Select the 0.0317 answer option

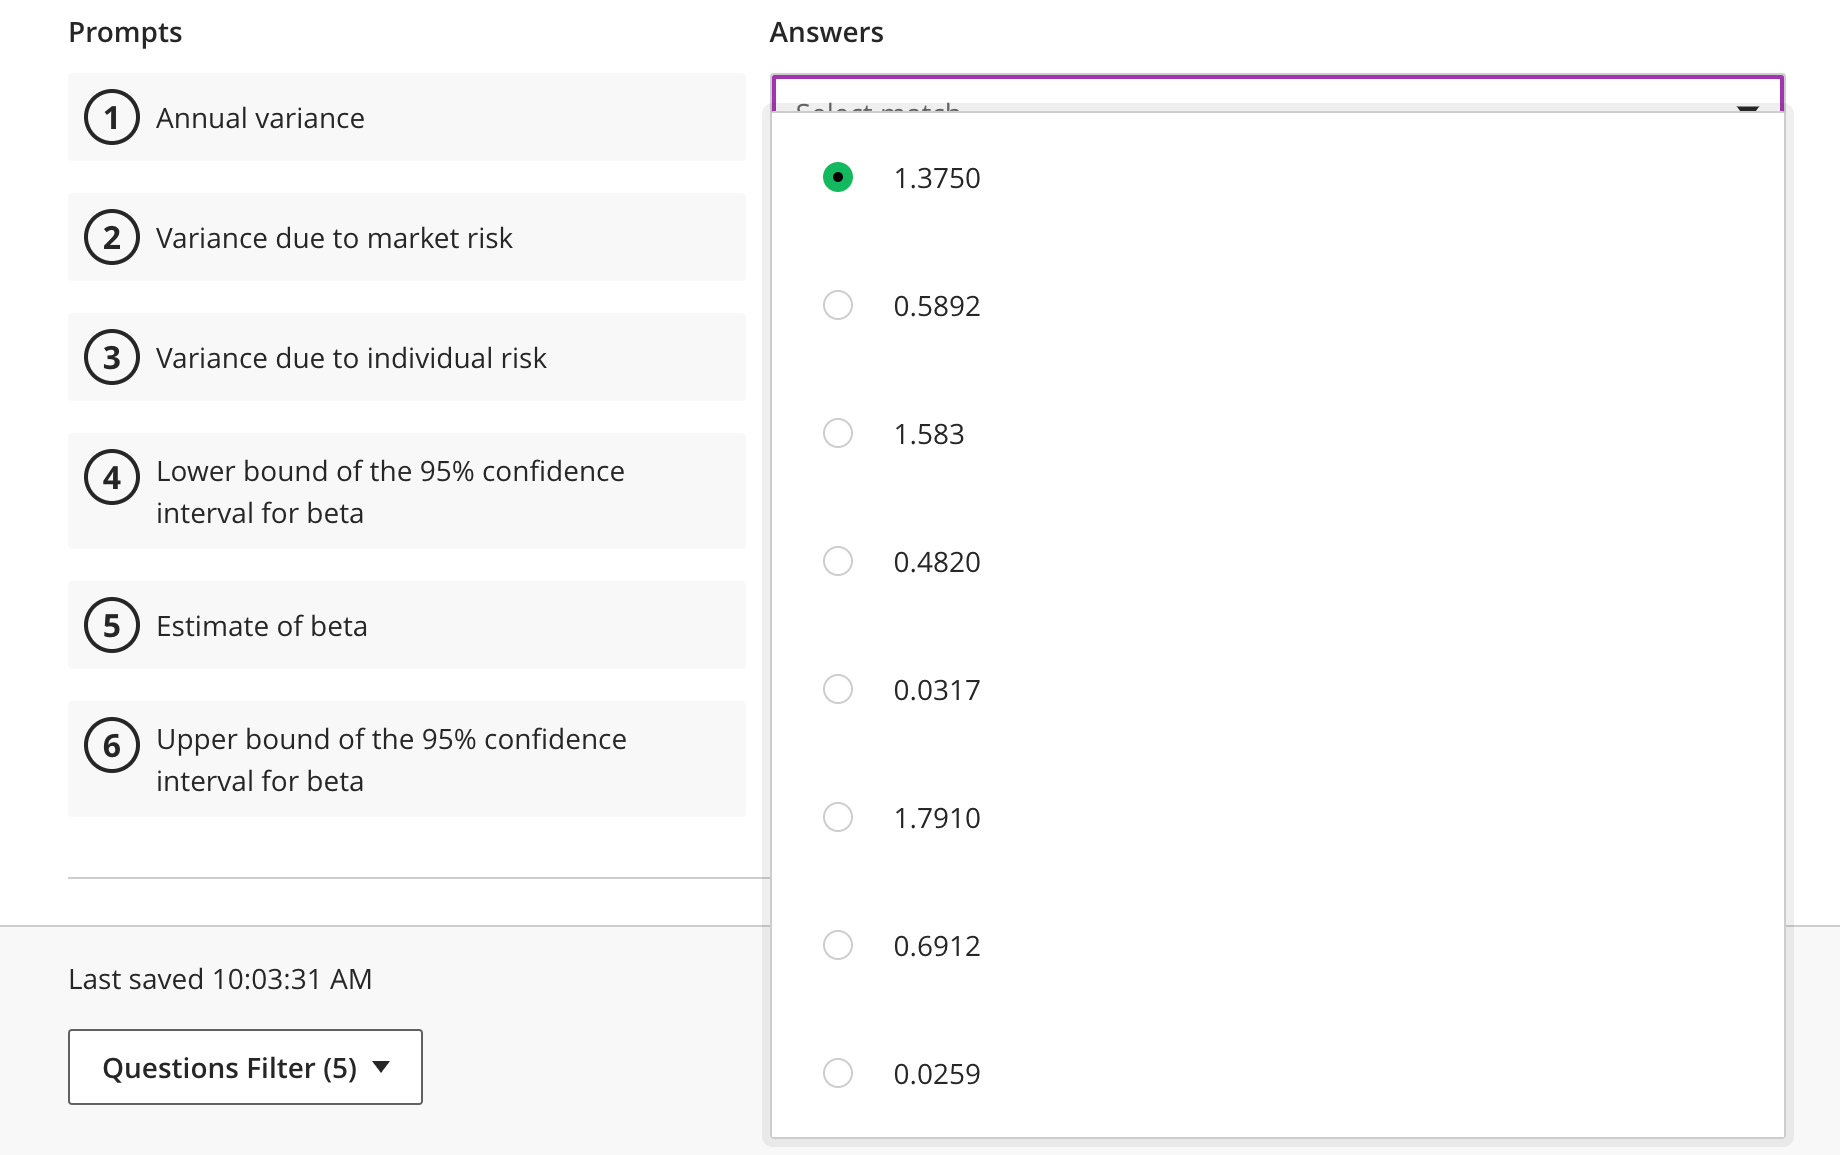click(x=838, y=689)
